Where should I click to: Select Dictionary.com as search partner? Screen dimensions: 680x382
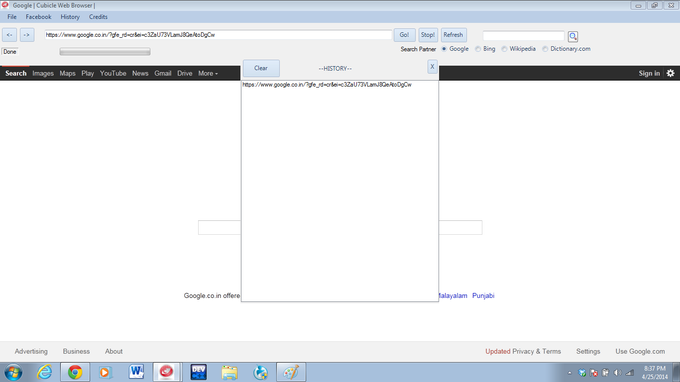[566, 49]
